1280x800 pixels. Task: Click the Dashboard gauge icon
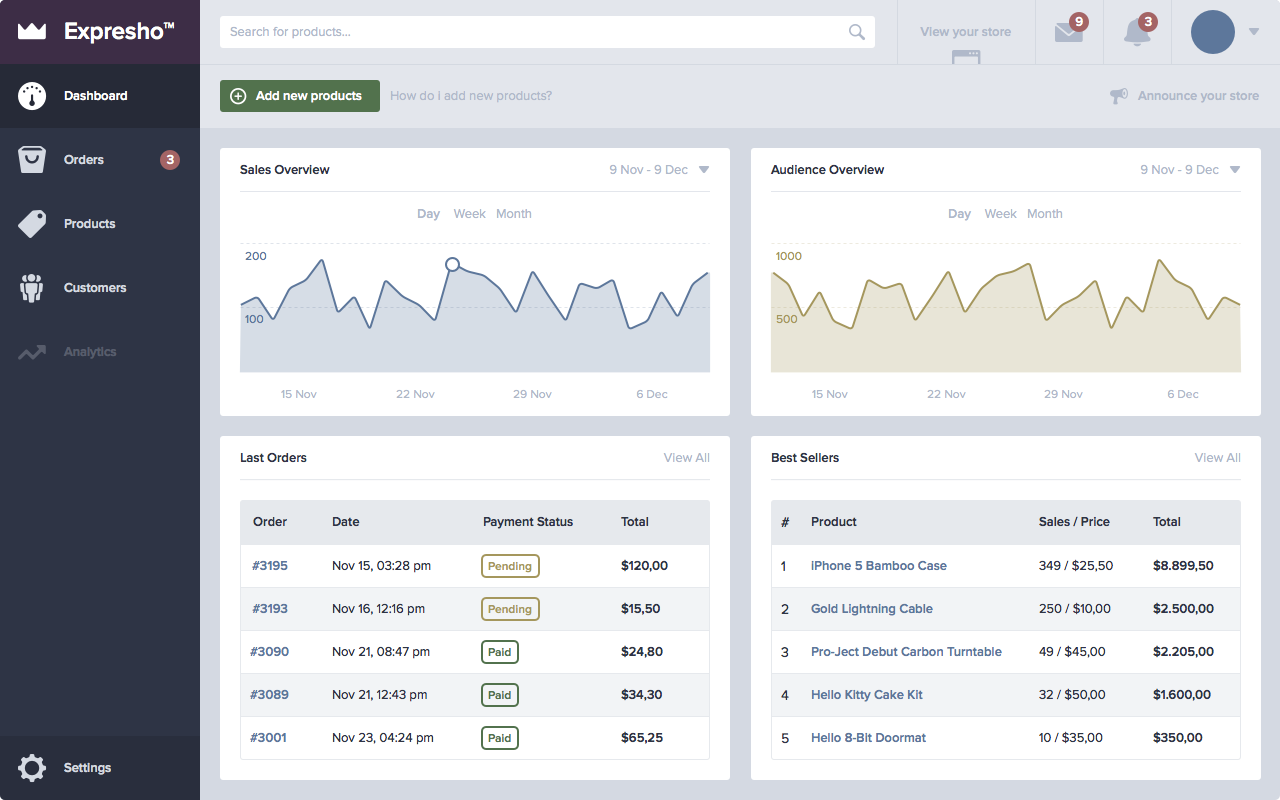pyautogui.click(x=32, y=96)
